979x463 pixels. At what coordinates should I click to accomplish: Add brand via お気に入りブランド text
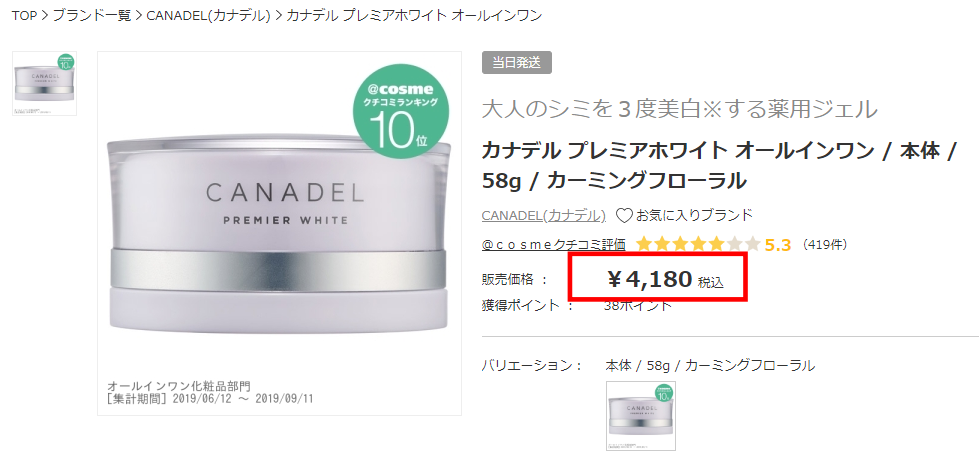[694, 216]
